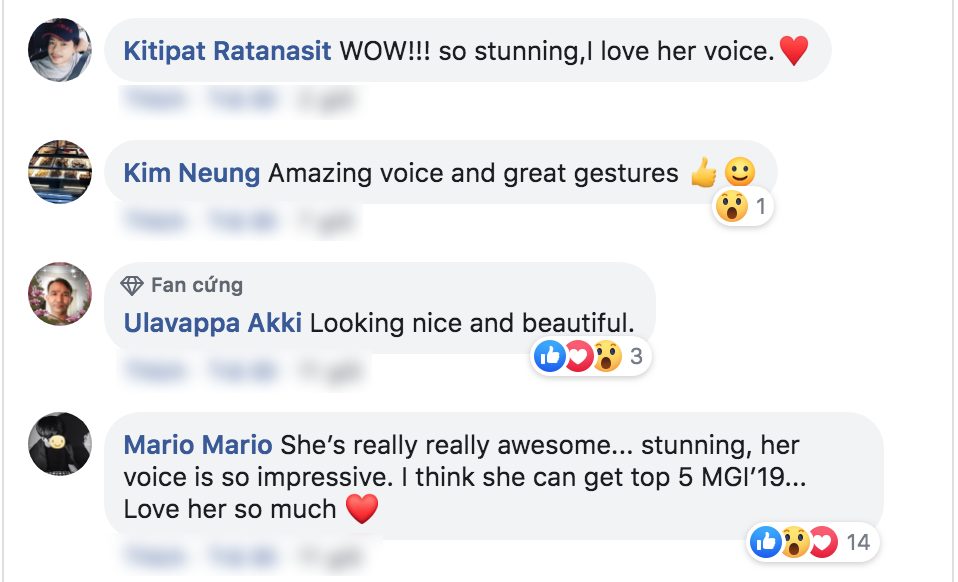The width and height of the screenshot is (958, 582).
Task: Open reaction count 14 on Mario Mario's comment
Action: pos(857,543)
